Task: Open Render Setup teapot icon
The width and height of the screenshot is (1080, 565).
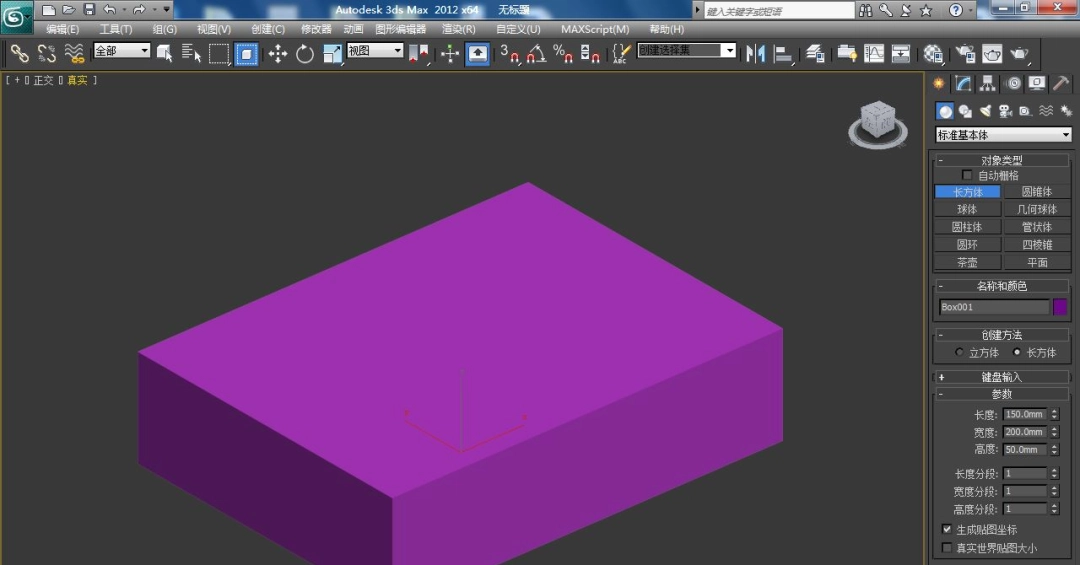Action: (966, 53)
